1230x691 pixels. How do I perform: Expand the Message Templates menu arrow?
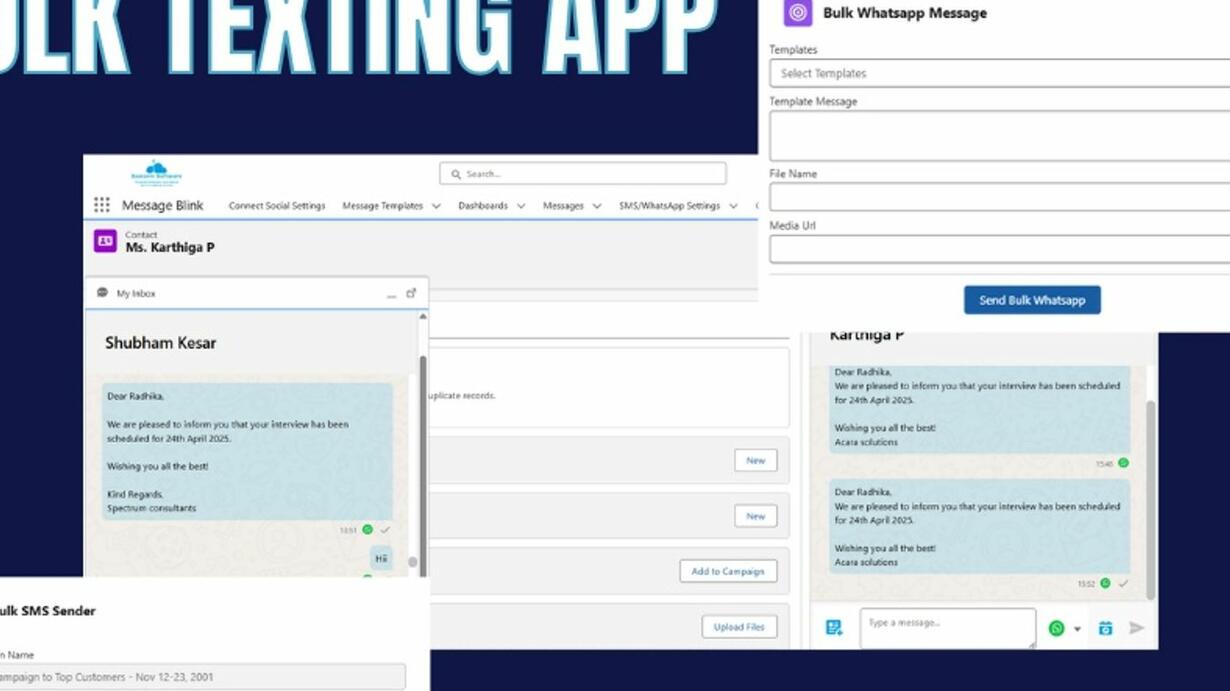(x=436, y=206)
